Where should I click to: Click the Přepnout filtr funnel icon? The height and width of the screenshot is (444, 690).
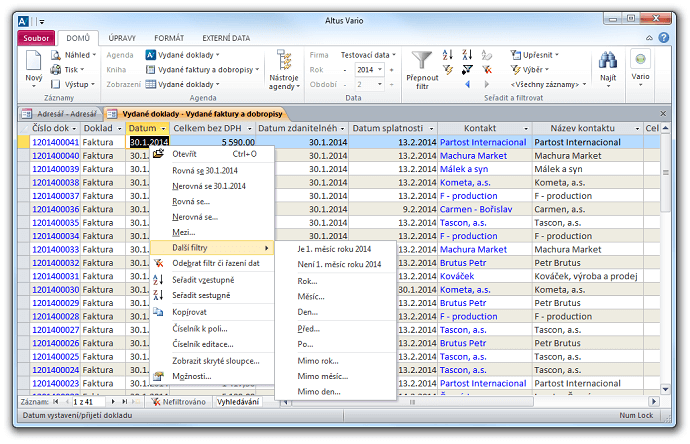click(x=422, y=60)
